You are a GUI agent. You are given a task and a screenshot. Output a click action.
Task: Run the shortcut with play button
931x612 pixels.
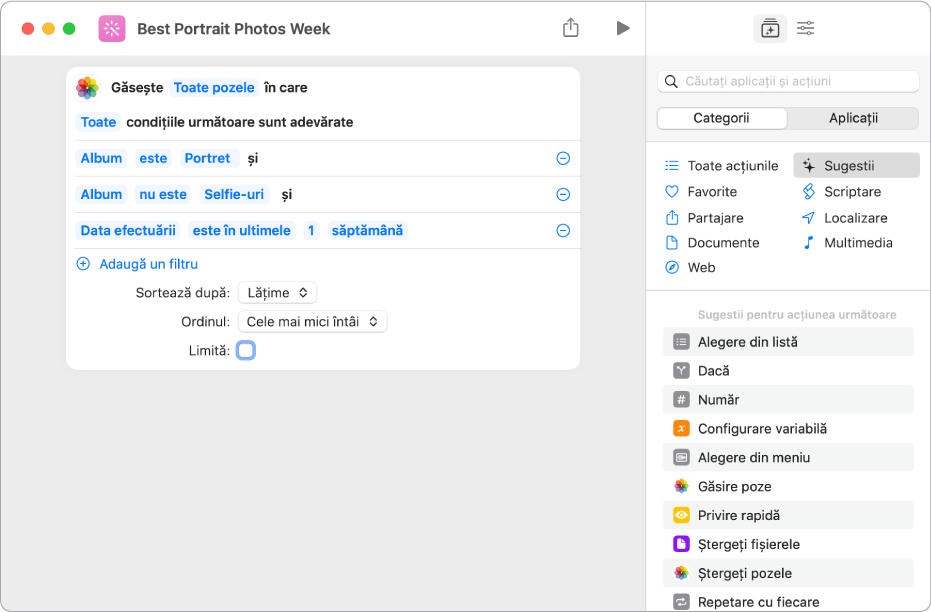click(623, 28)
